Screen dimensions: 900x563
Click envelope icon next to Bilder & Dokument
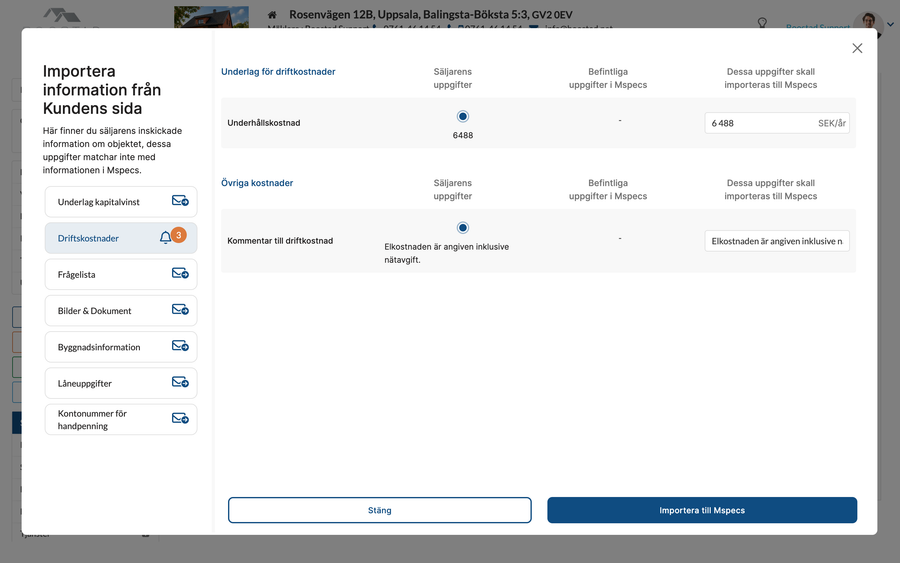pyautogui.click(x=180, y=309)
